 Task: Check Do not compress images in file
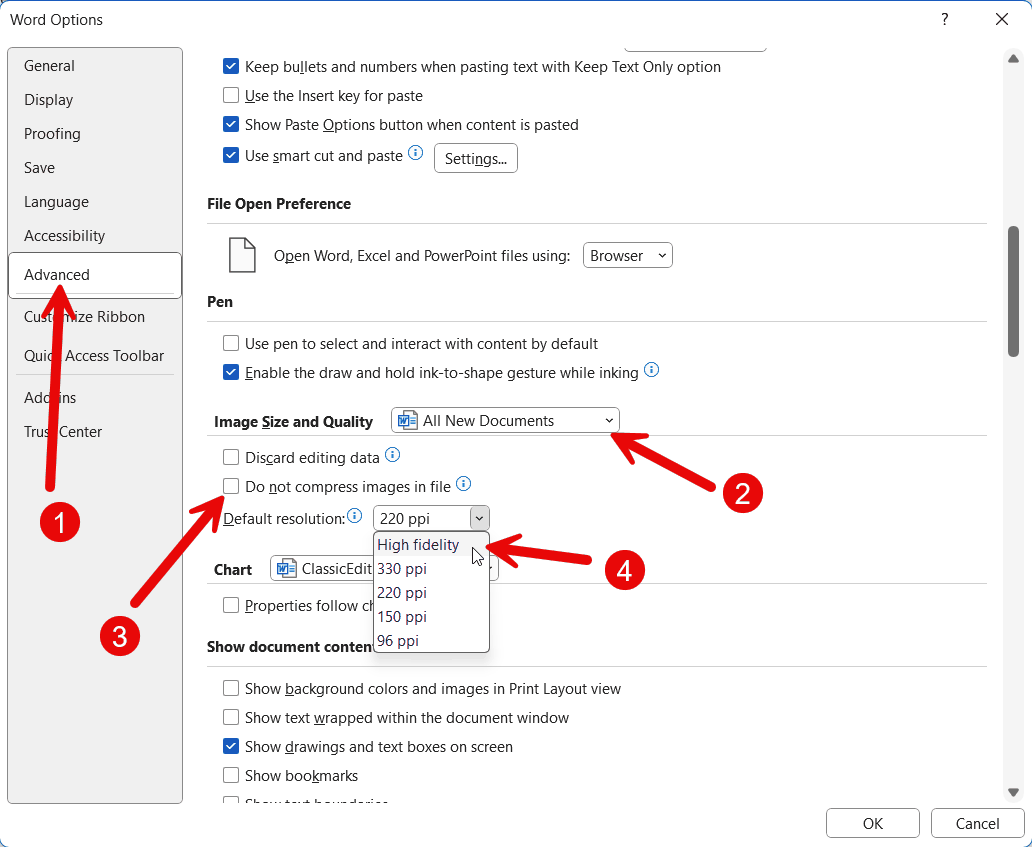(x=230, y=486)
